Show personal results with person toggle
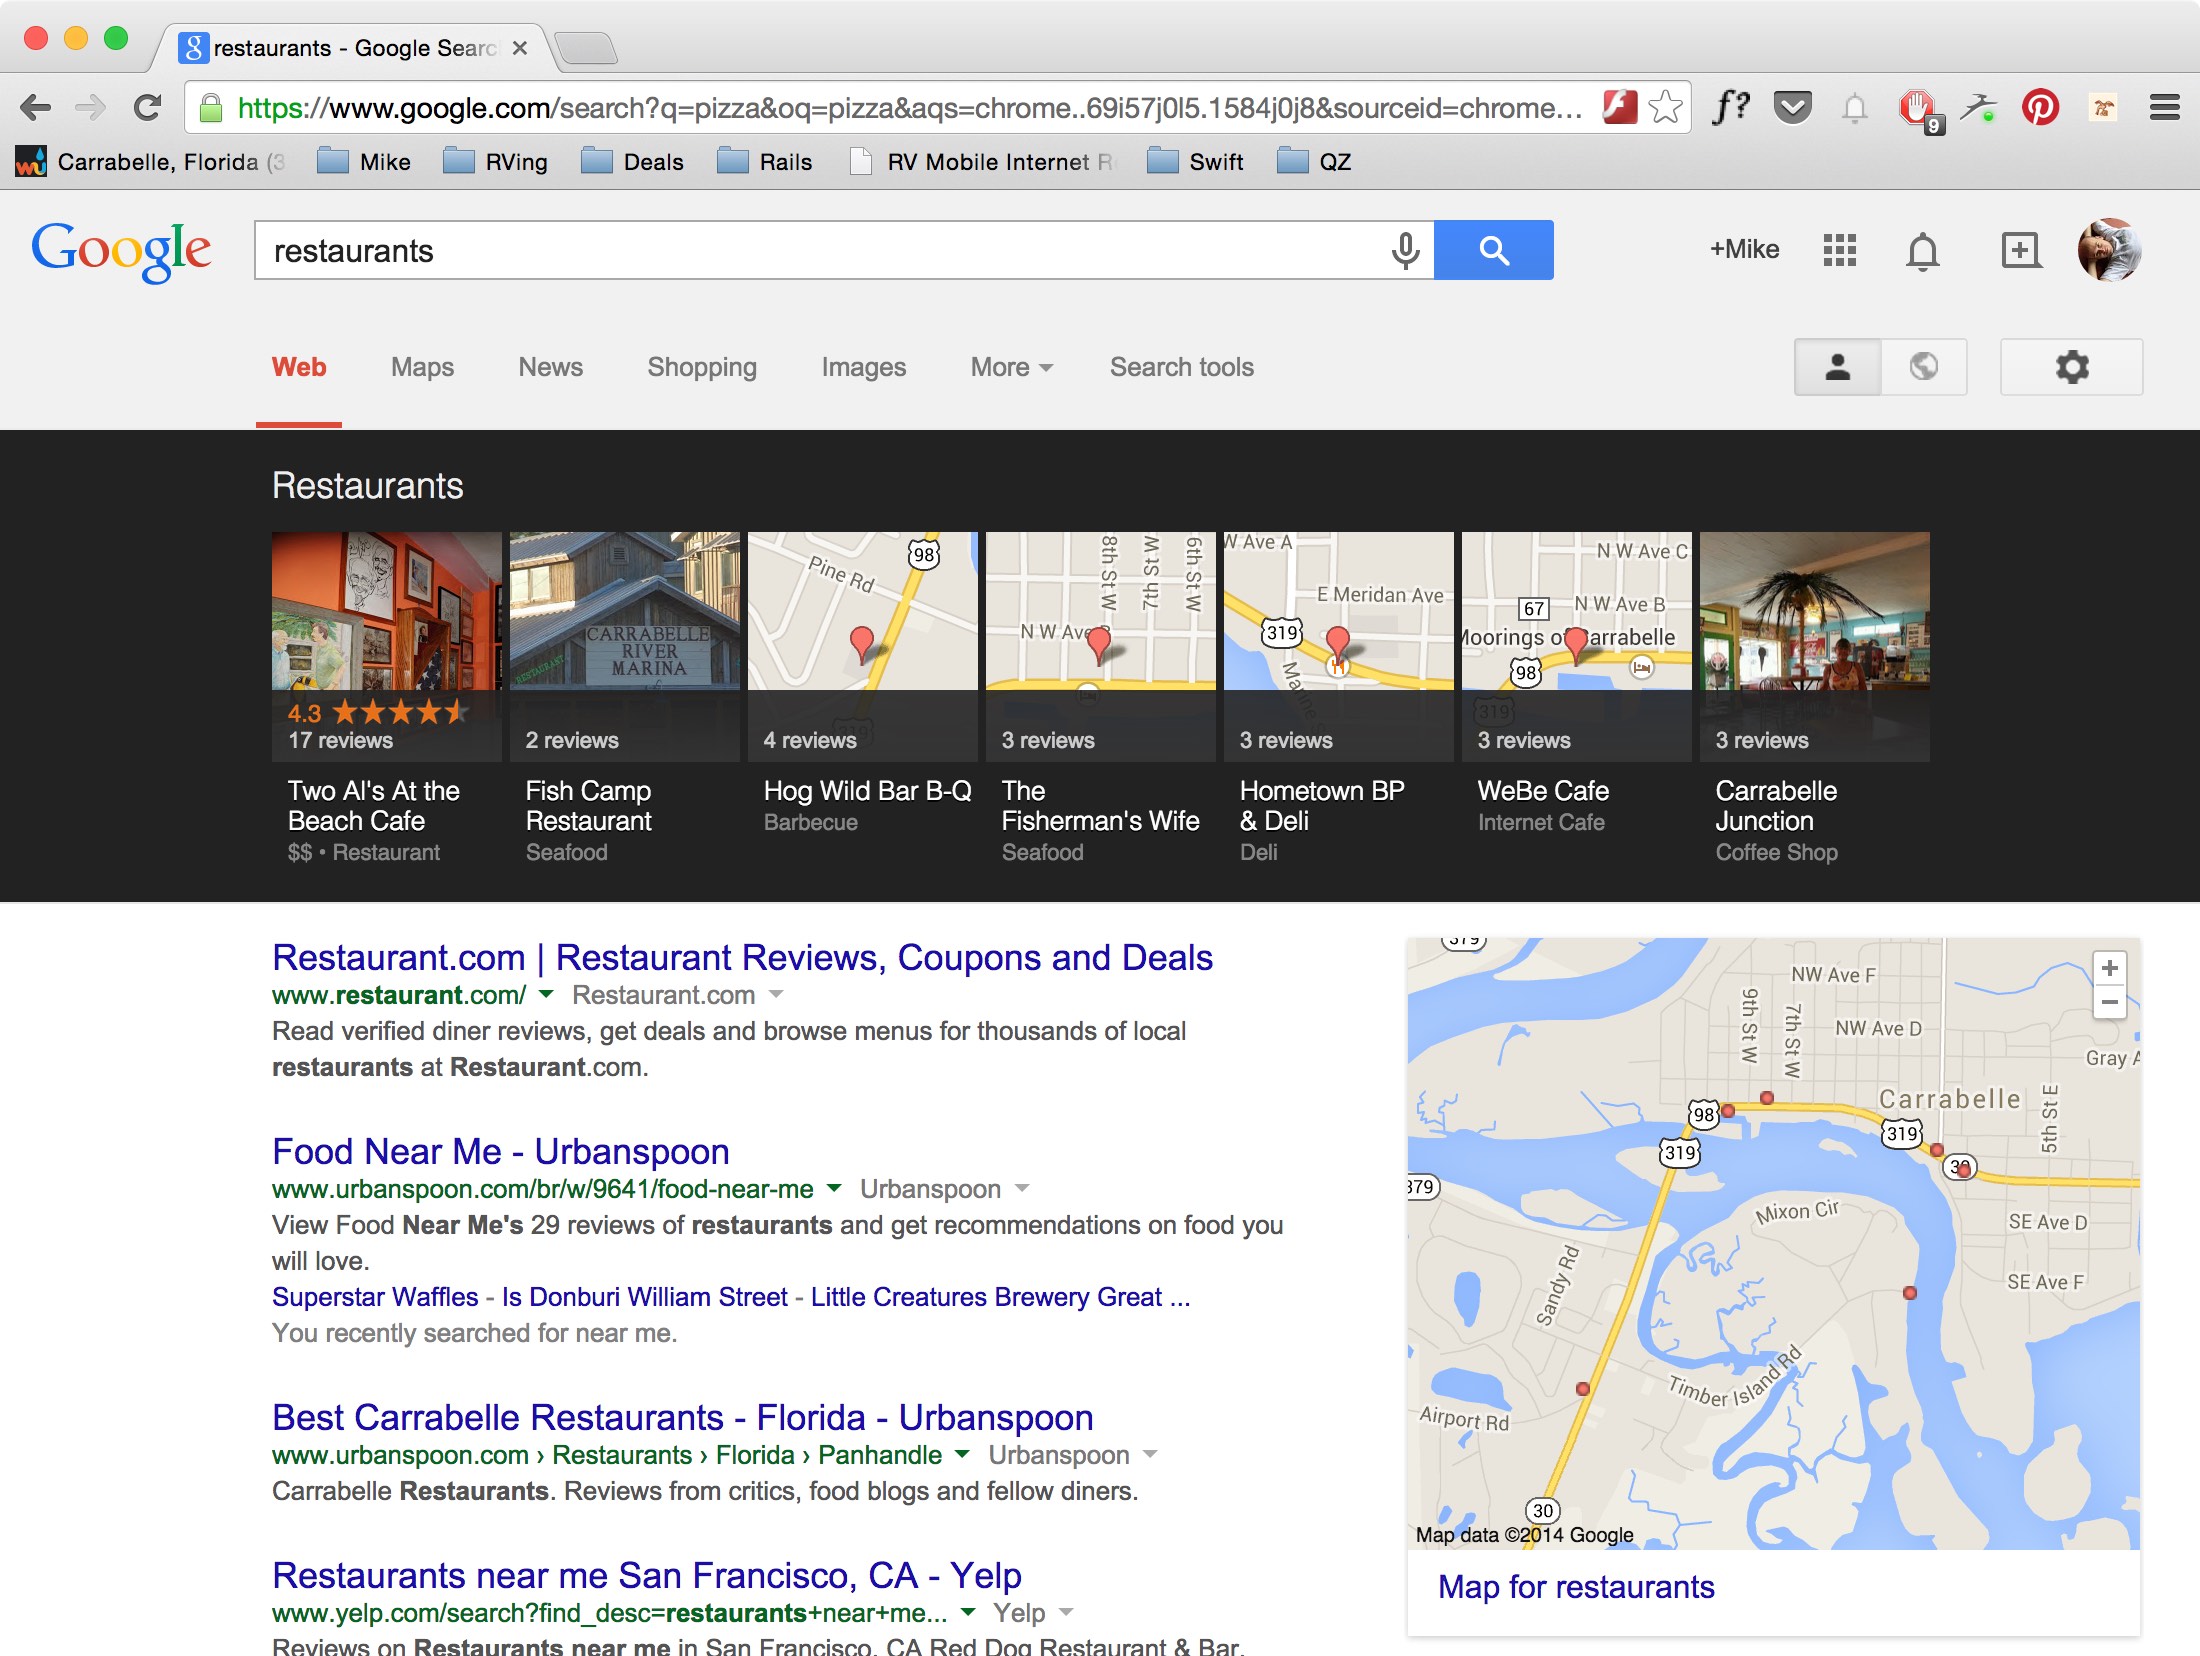Viewport: 2200px width, 1656px height. tap(1838, 367)
